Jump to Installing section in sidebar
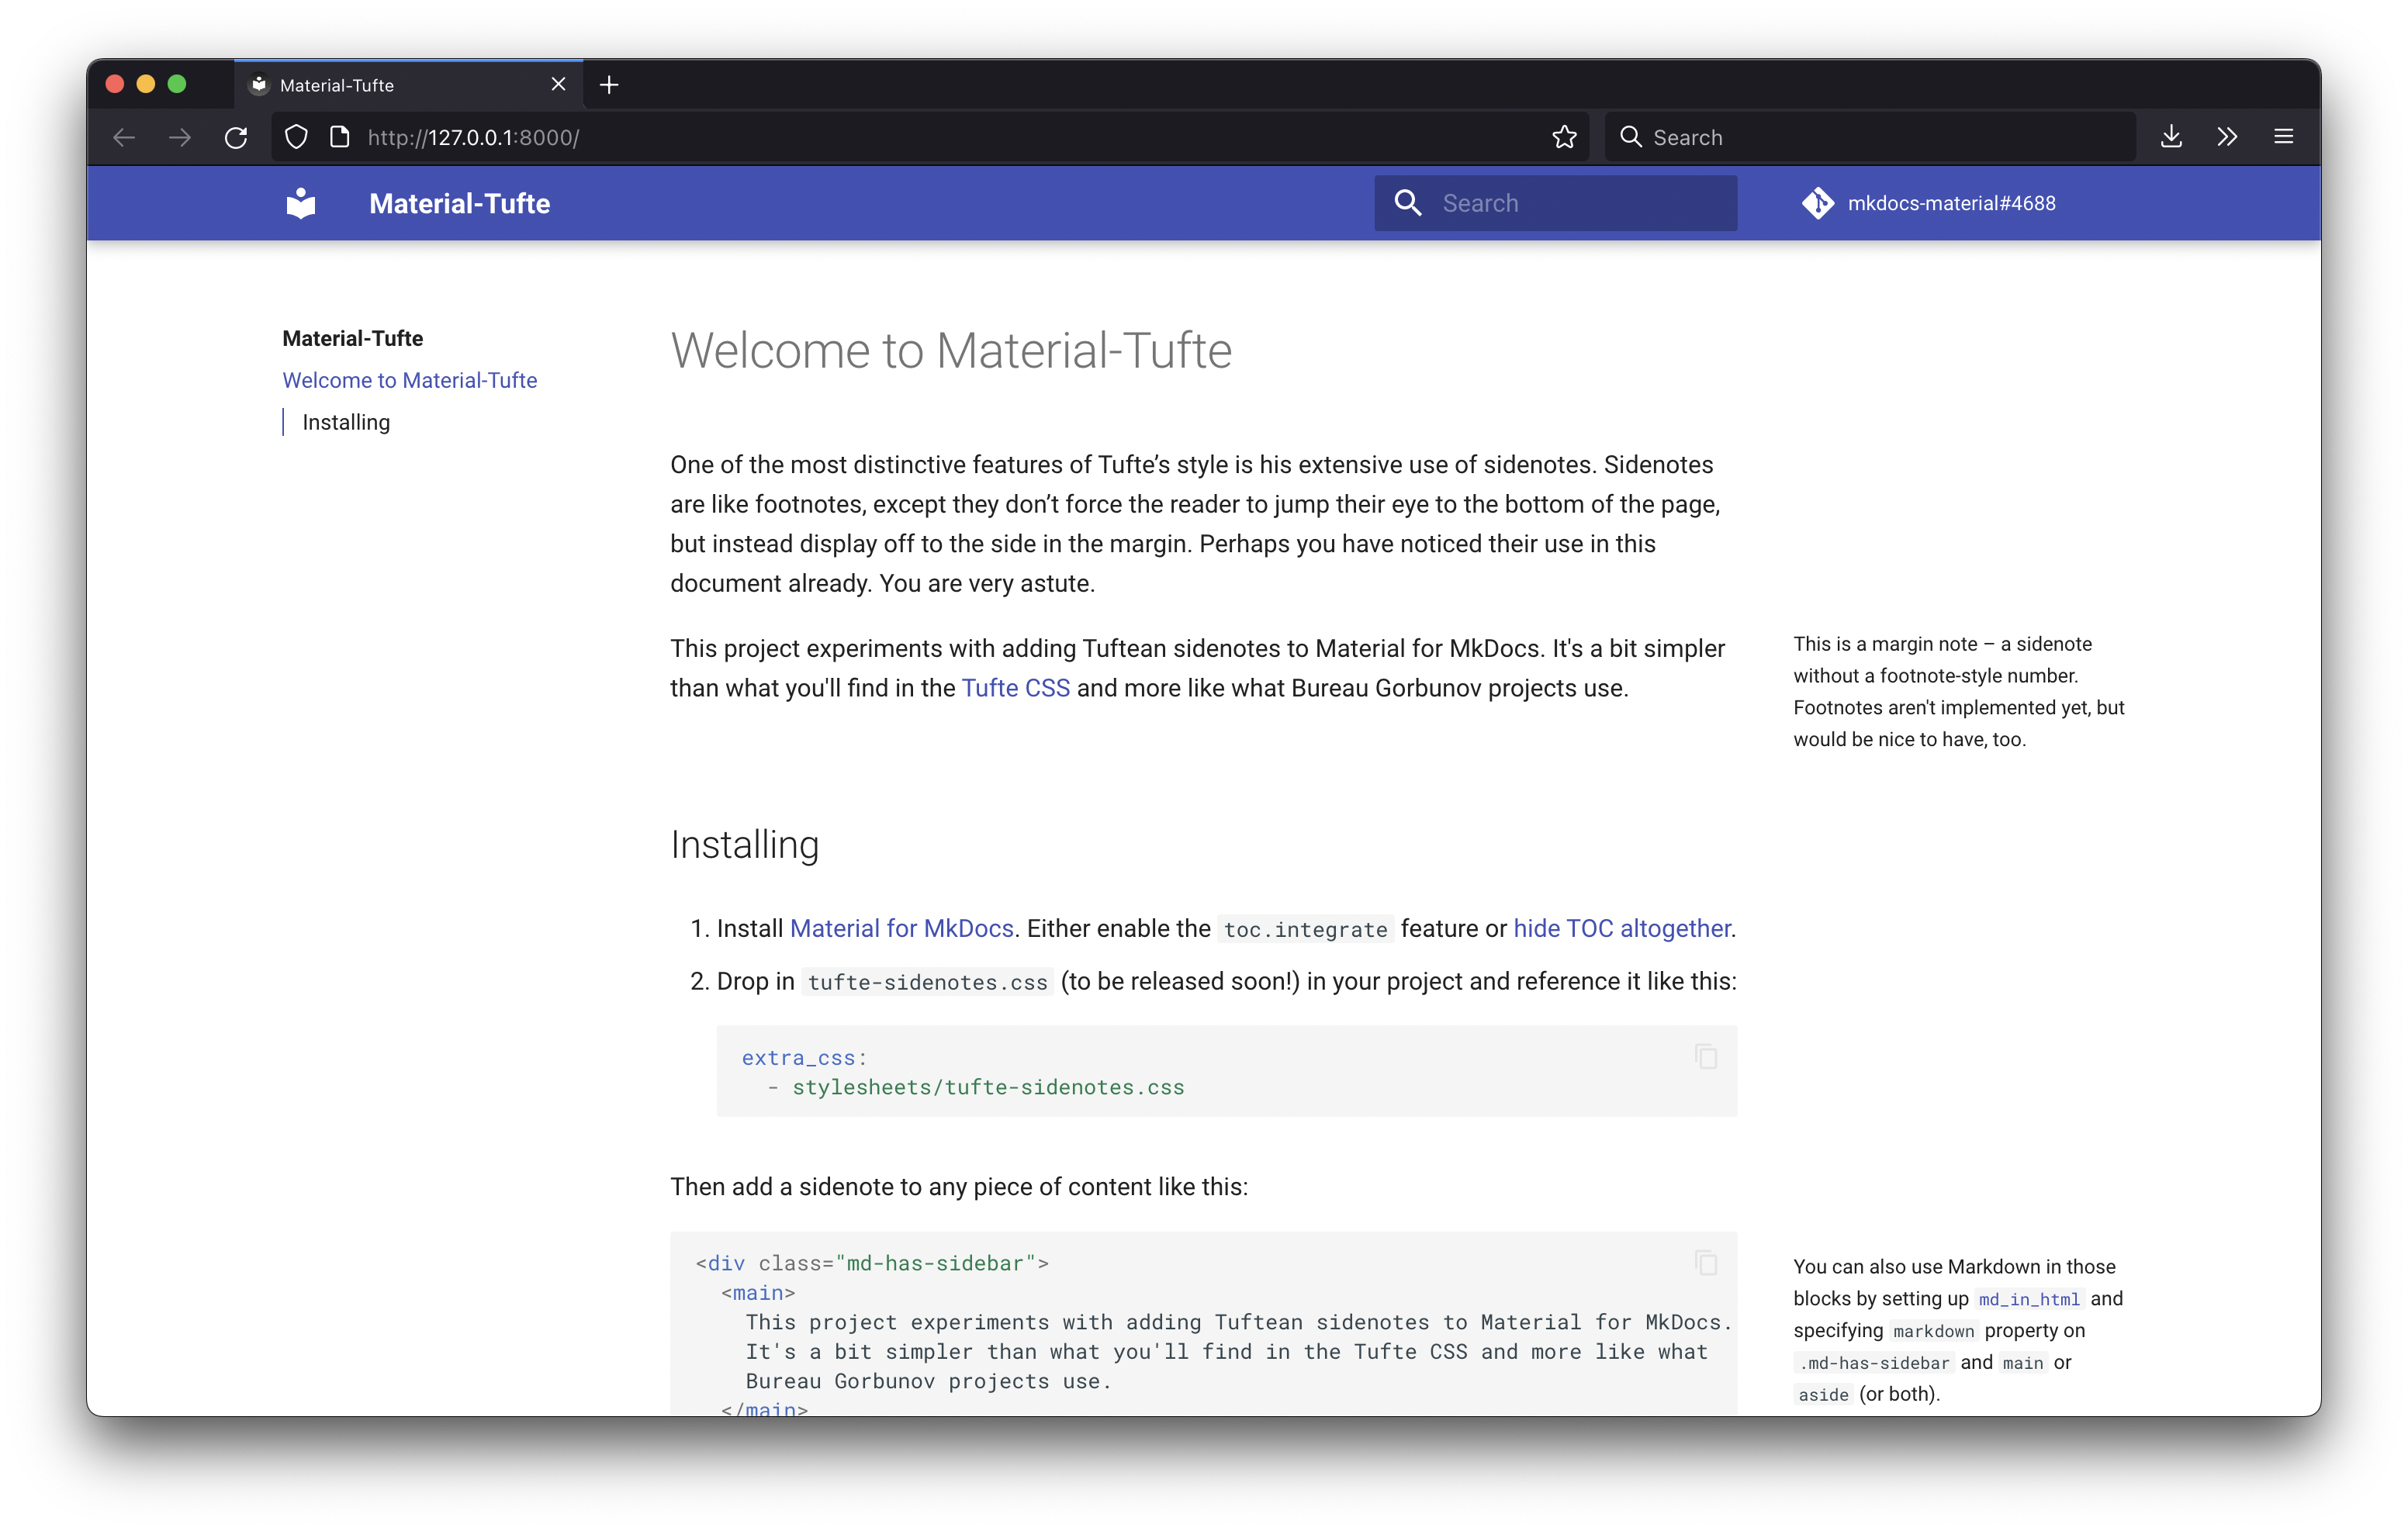 [x=346, y=422]
